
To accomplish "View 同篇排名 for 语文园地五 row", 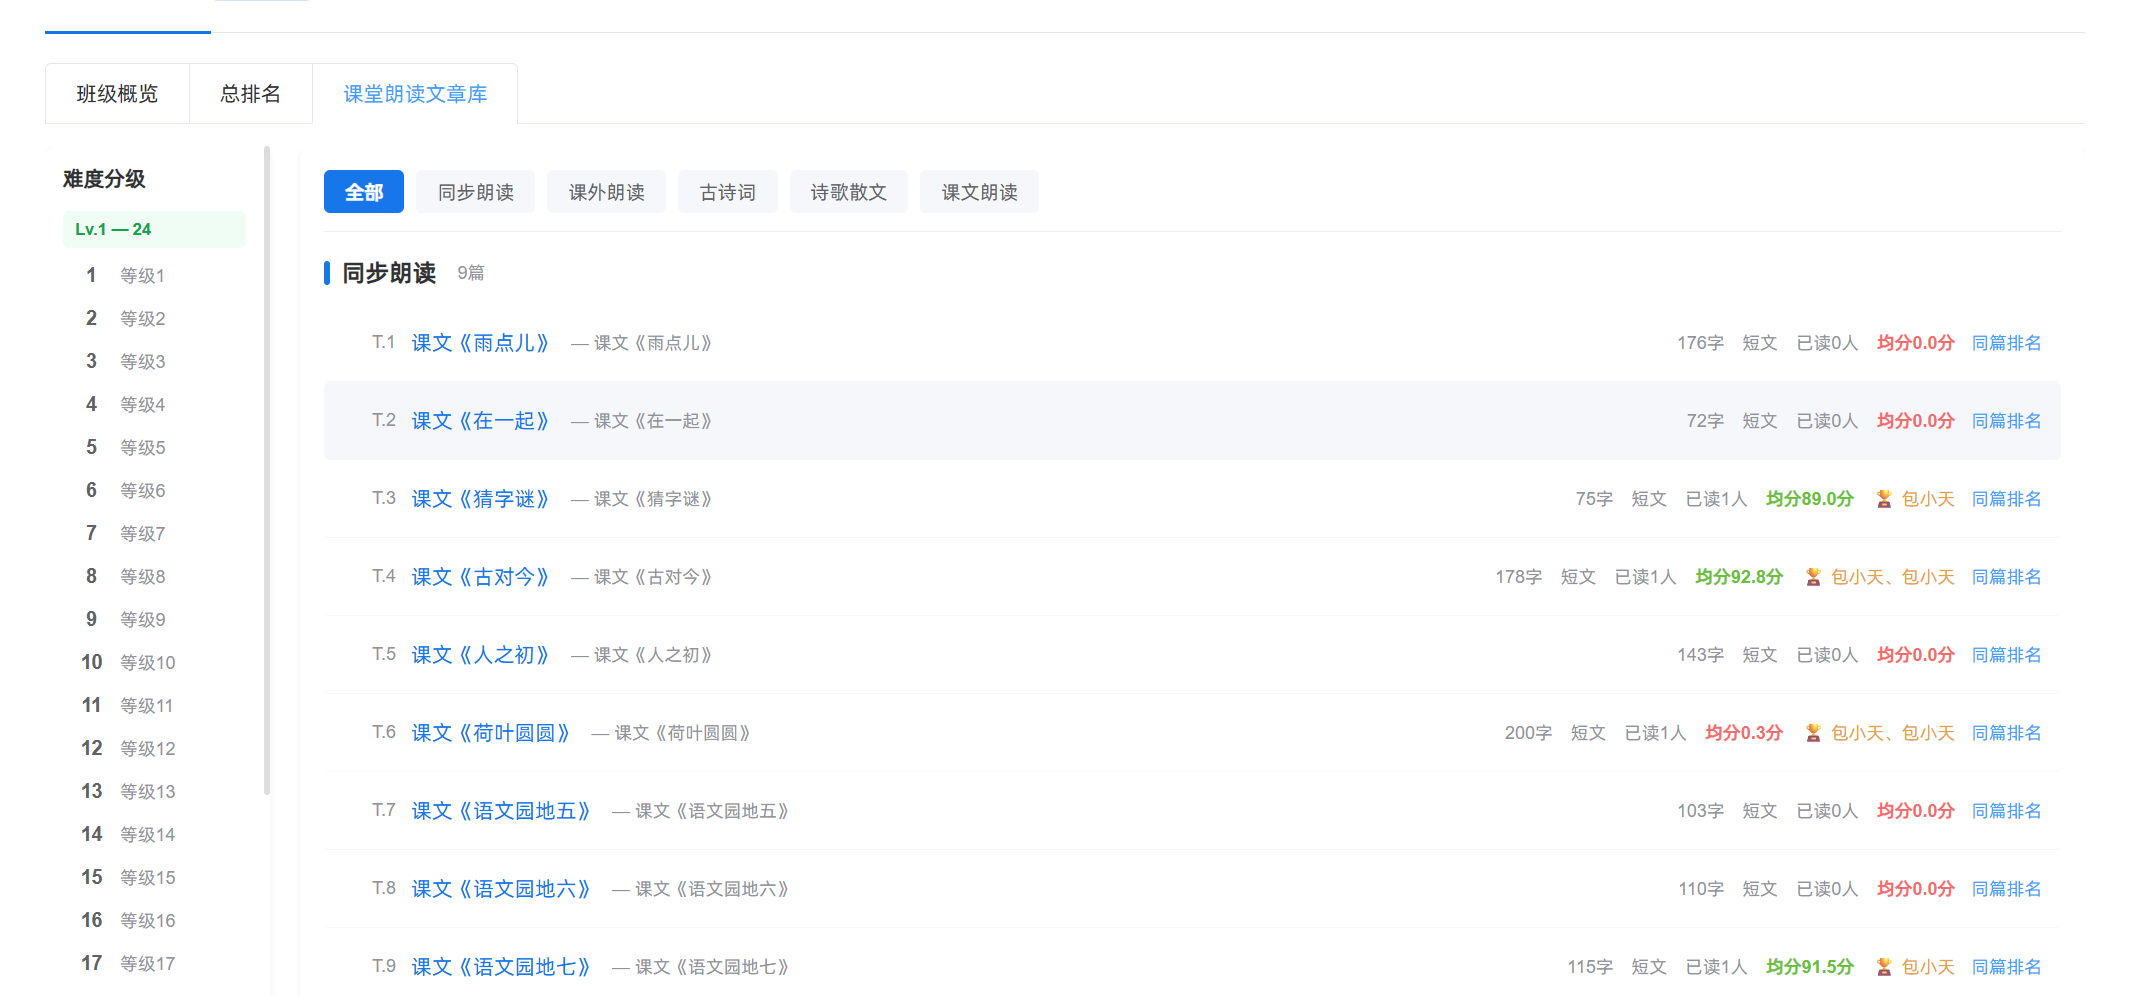I will click(x=2006, y=811).
